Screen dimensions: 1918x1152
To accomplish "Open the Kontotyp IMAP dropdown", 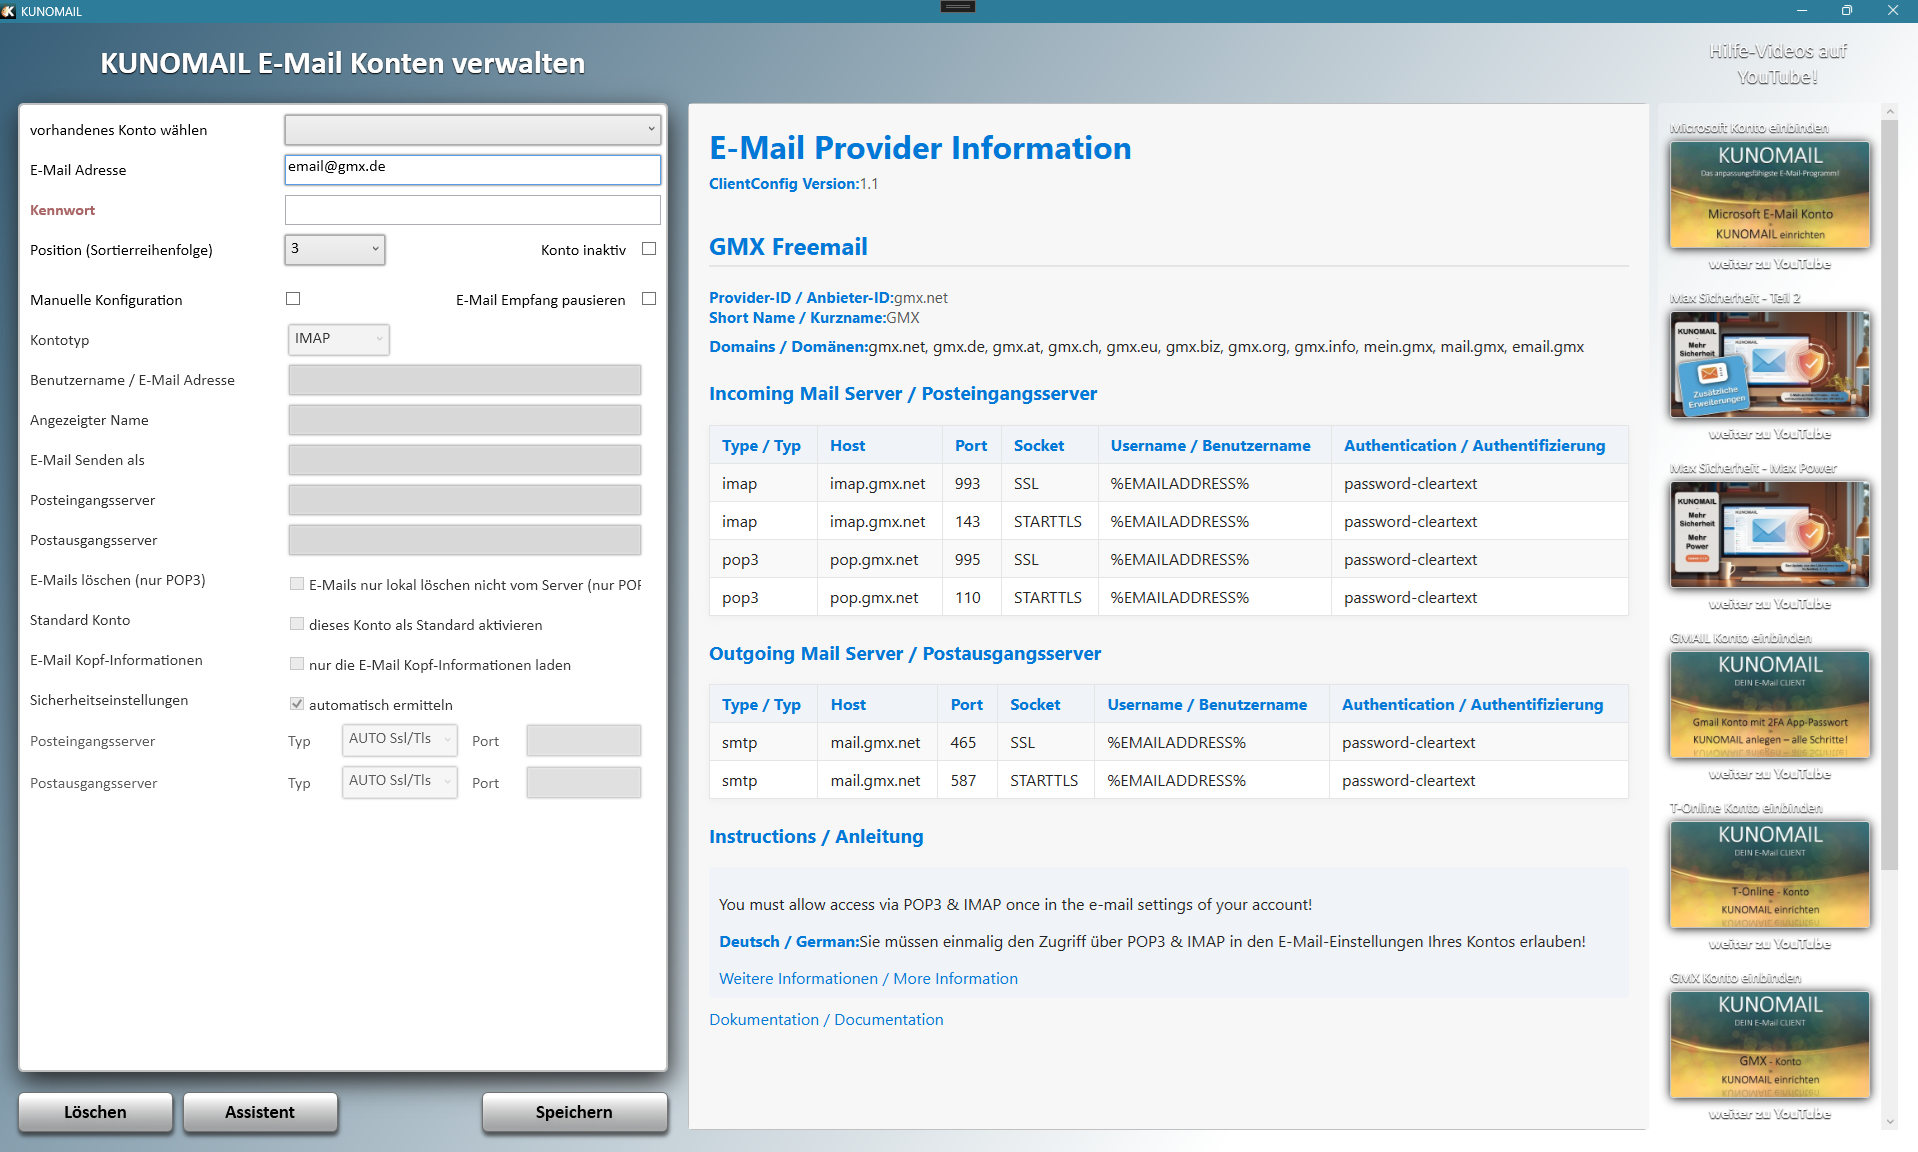I will coord(338,339).
